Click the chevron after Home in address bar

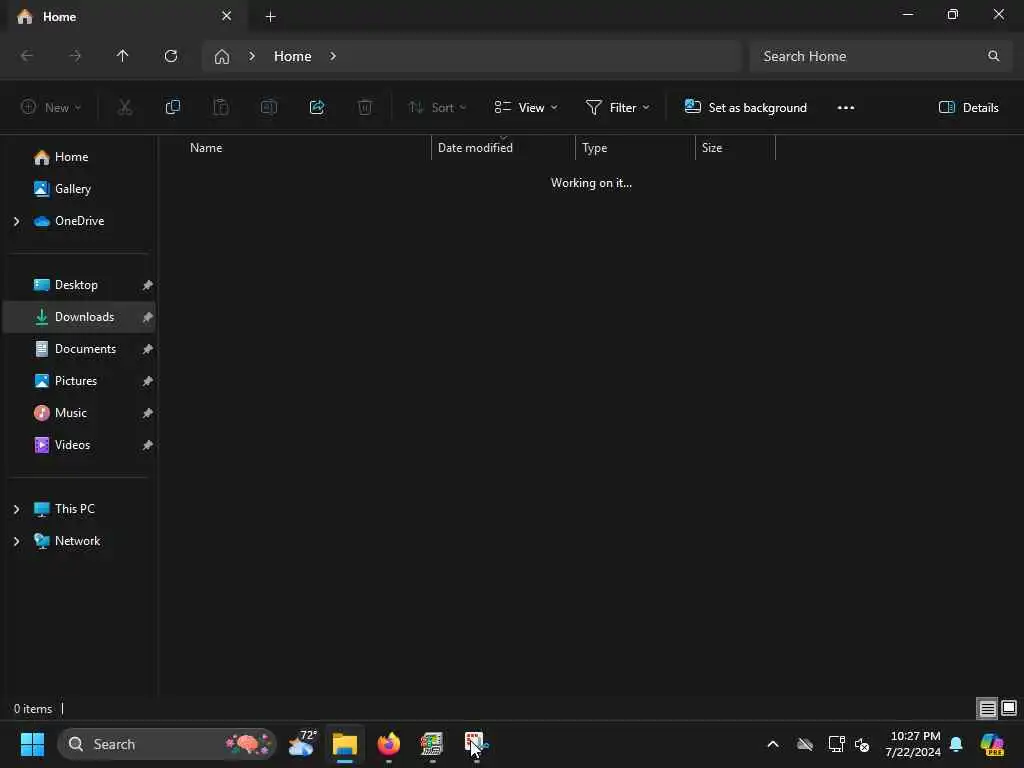[333, 56]
